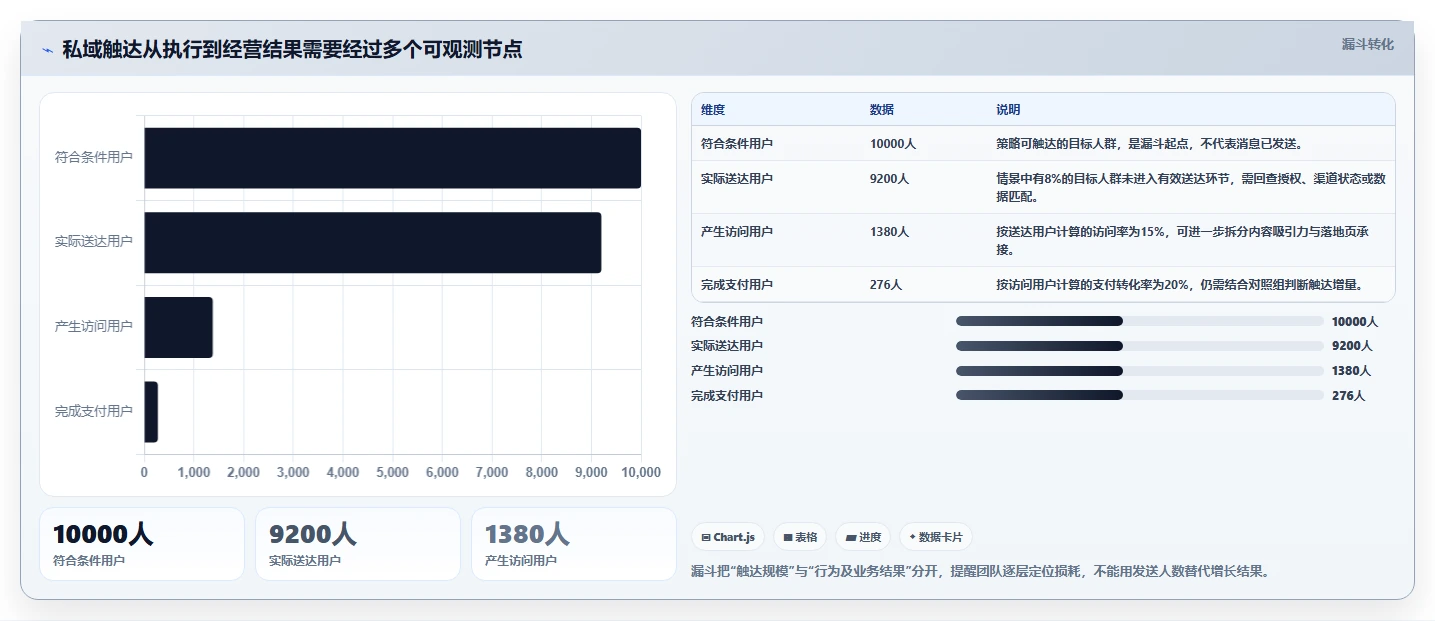Click the 符合条件用户 progress bar

(x=1140, y=321)
